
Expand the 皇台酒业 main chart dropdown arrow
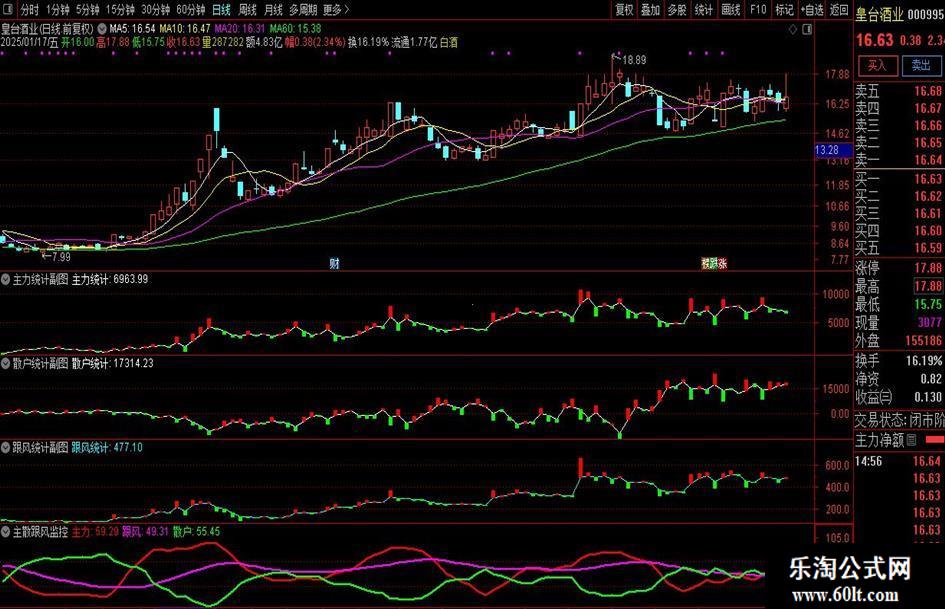pos(102,28)
